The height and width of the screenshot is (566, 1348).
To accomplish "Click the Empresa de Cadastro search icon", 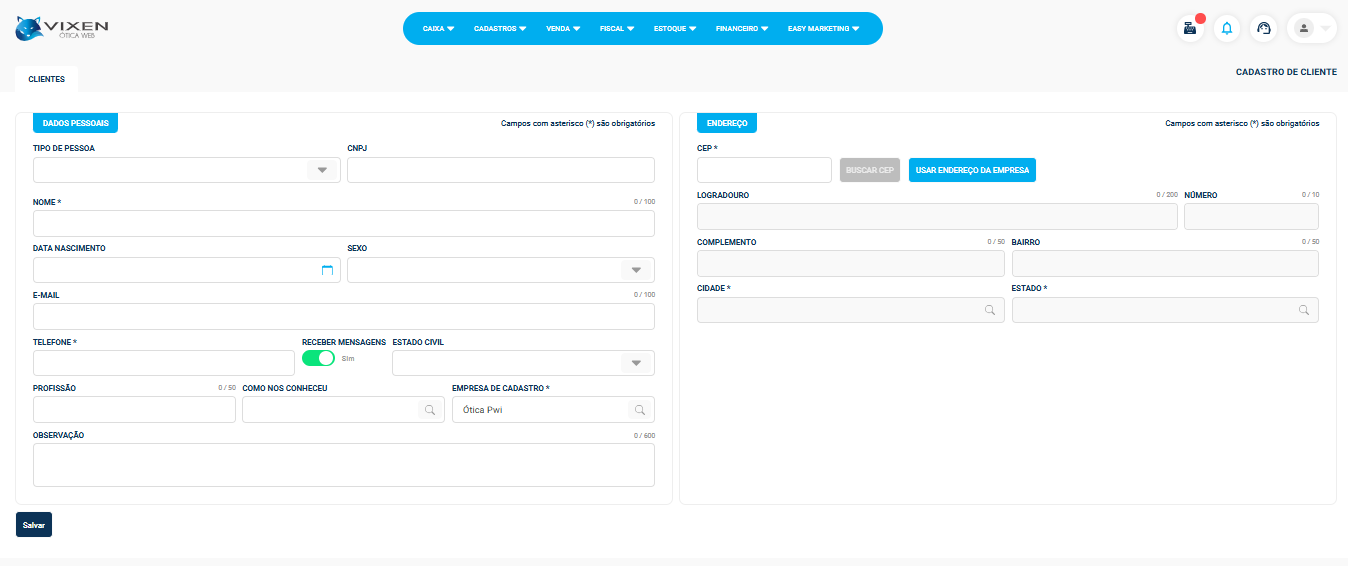I will tap(639, 410).
